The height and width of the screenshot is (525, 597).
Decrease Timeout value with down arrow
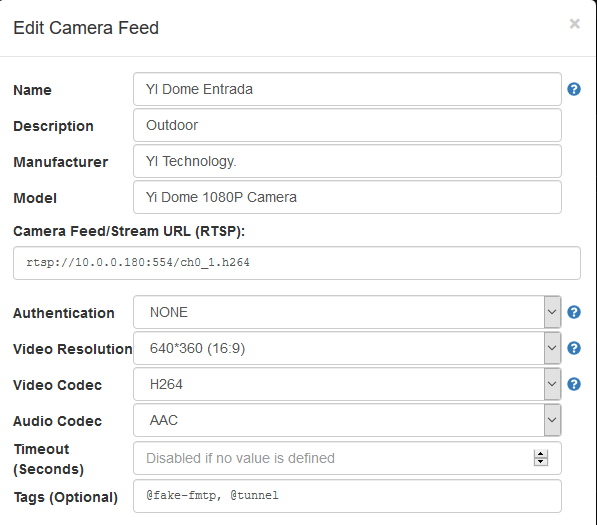click(x=541, y=462)
